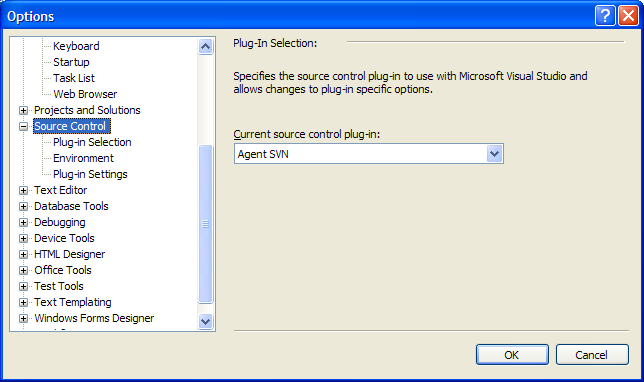The height and width of the screenshot is (382, 644).
Task: Open the Plug-in Selection page
Action: [92, 142]
